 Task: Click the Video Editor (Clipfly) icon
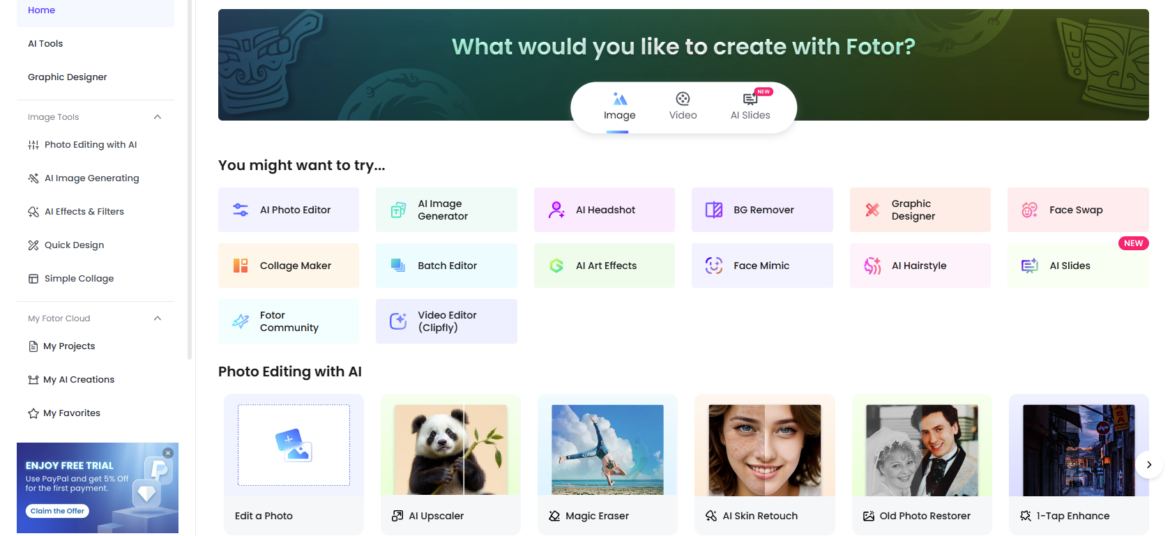(x=398, y=322)
